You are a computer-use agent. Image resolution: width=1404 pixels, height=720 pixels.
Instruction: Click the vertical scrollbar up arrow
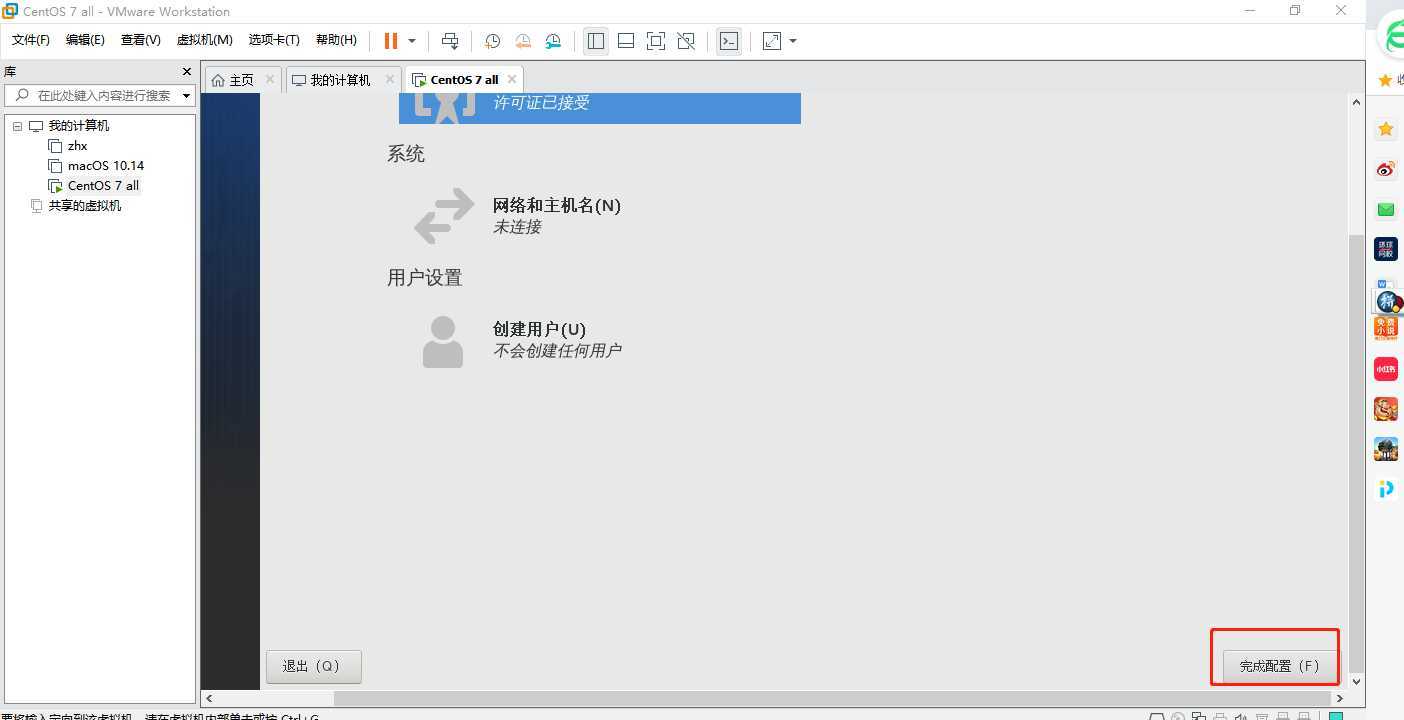tap(1357, 102)
